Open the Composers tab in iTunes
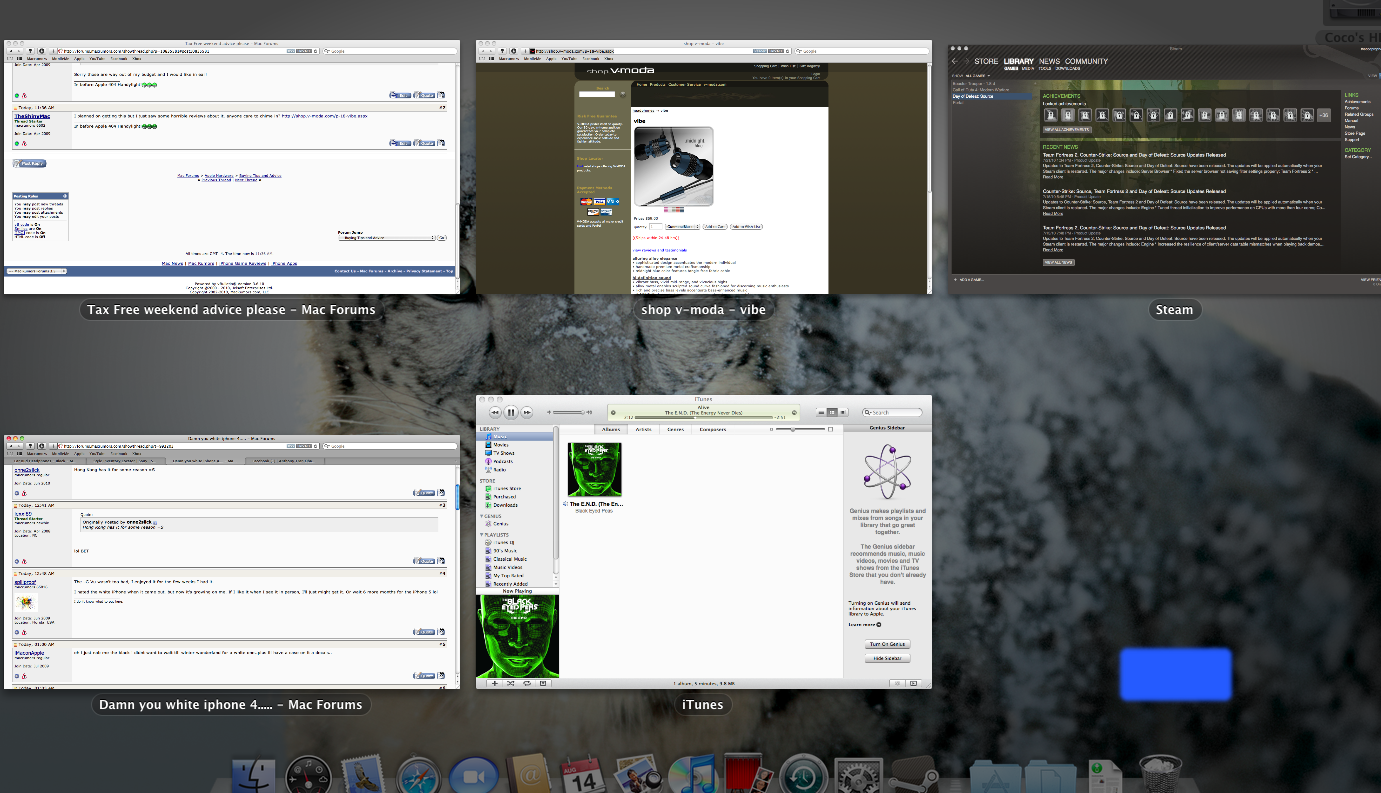Image resolution: width=1381 pixels, height=793 pixels. click(x=713, y=429)
